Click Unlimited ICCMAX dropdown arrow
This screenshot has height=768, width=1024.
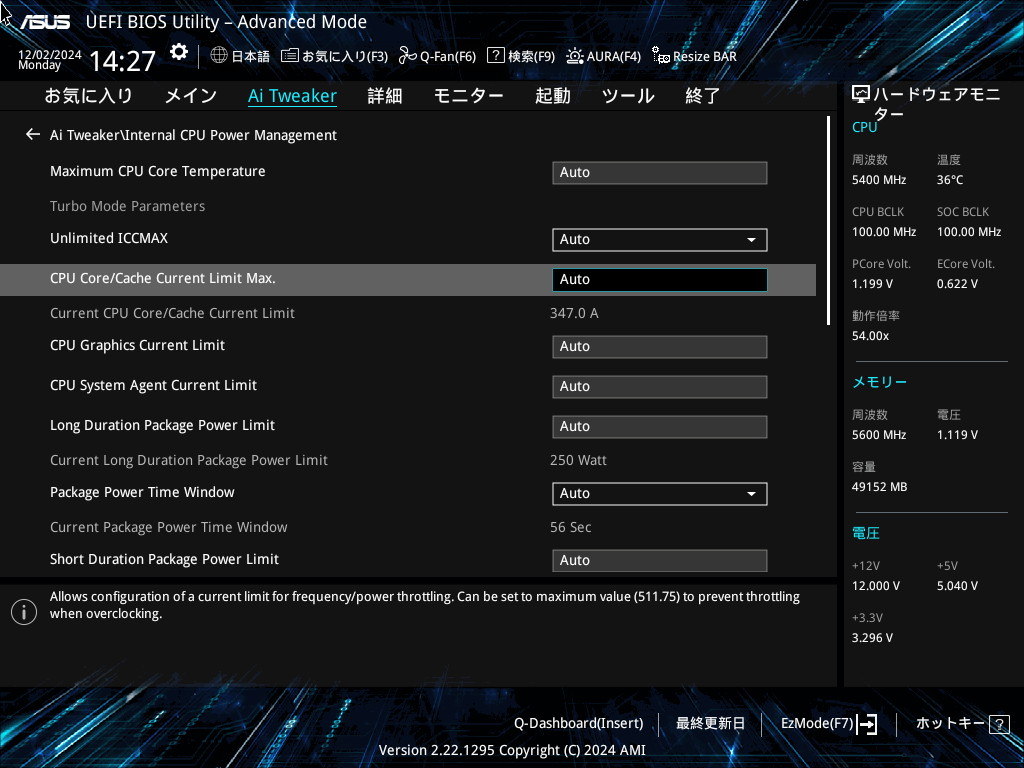point(752,240)
